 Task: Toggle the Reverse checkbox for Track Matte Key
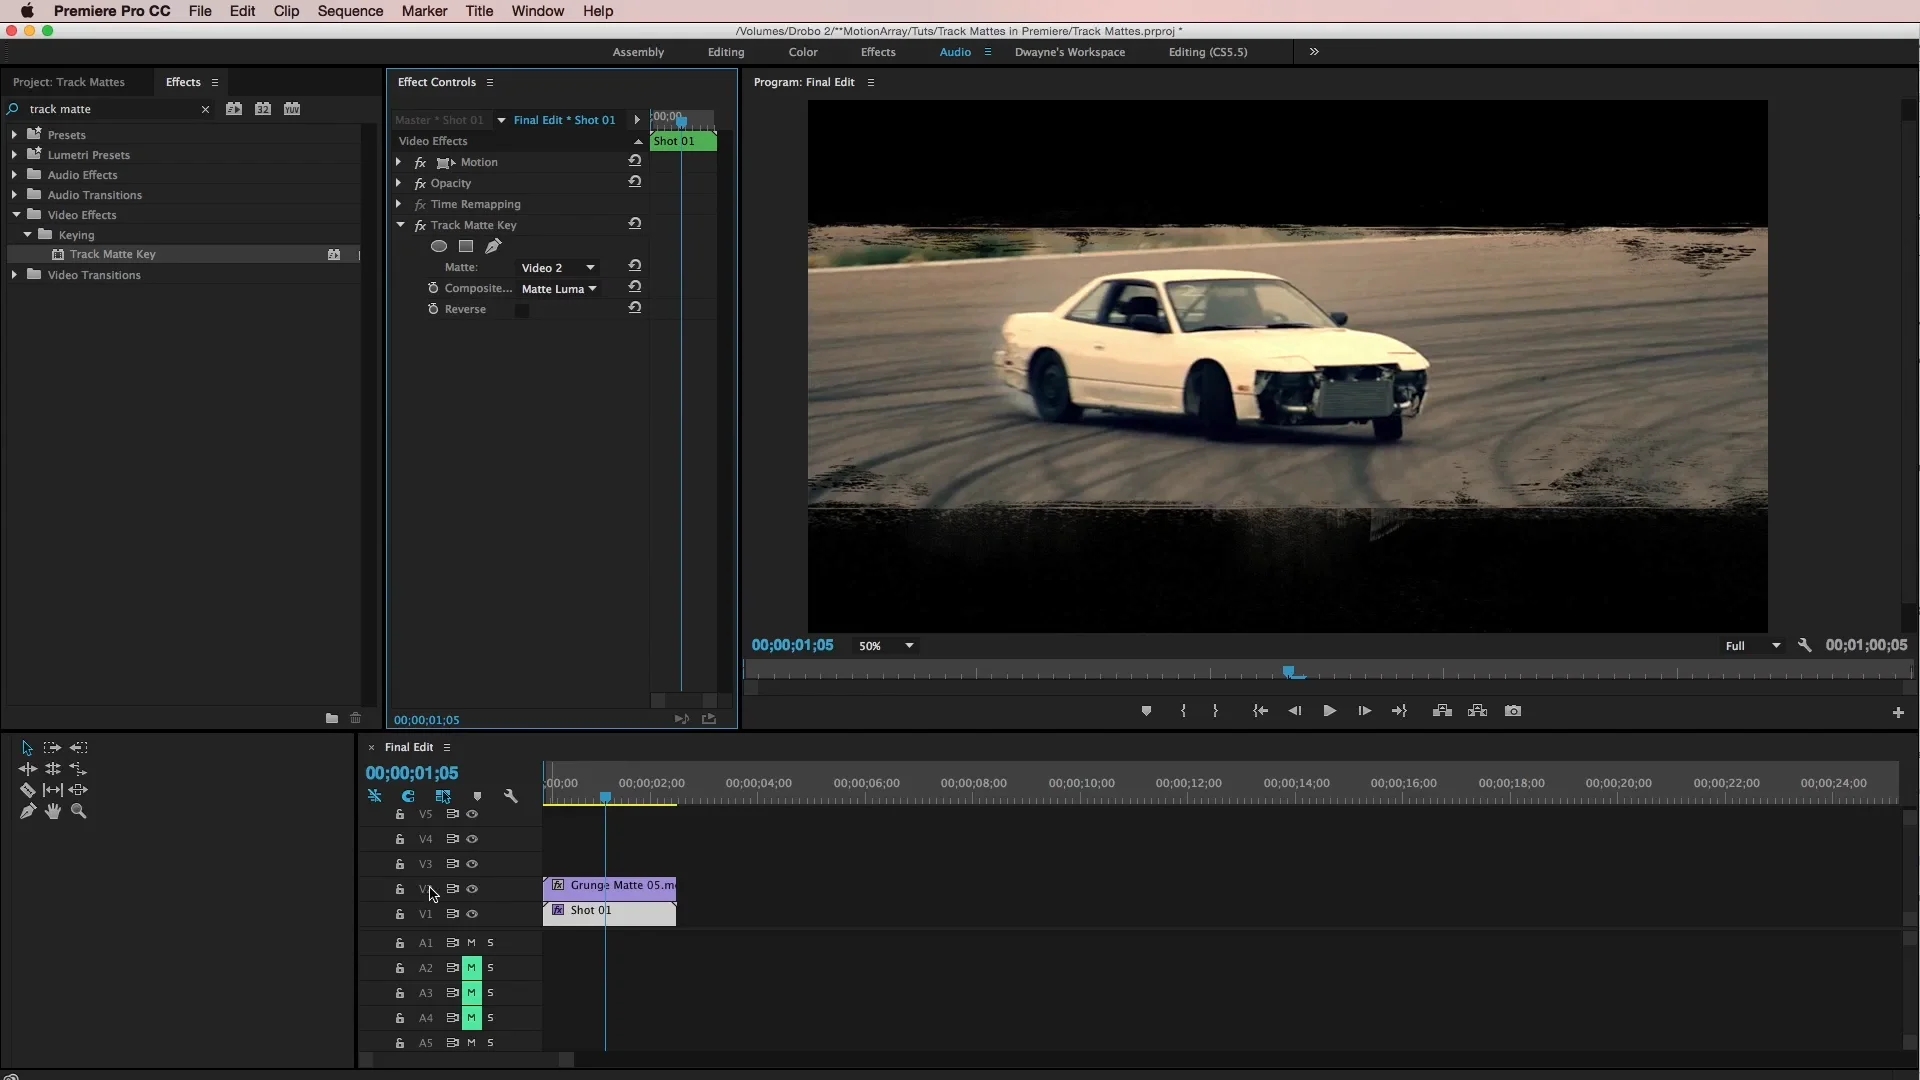coord(522,311)
